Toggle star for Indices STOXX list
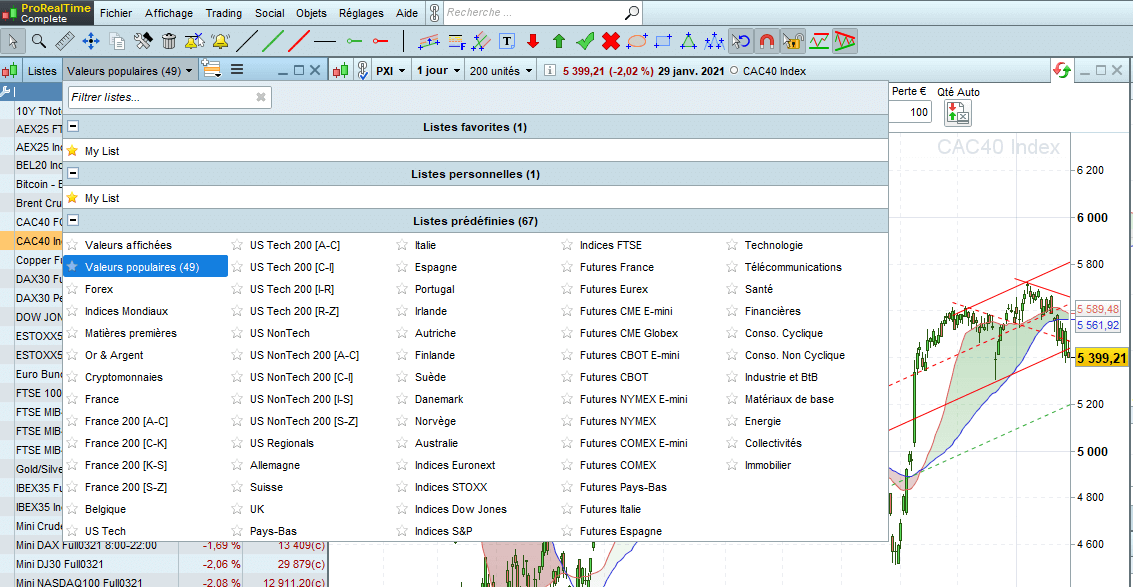Viewport: 1133px width, 587px height. coord(402,487)
